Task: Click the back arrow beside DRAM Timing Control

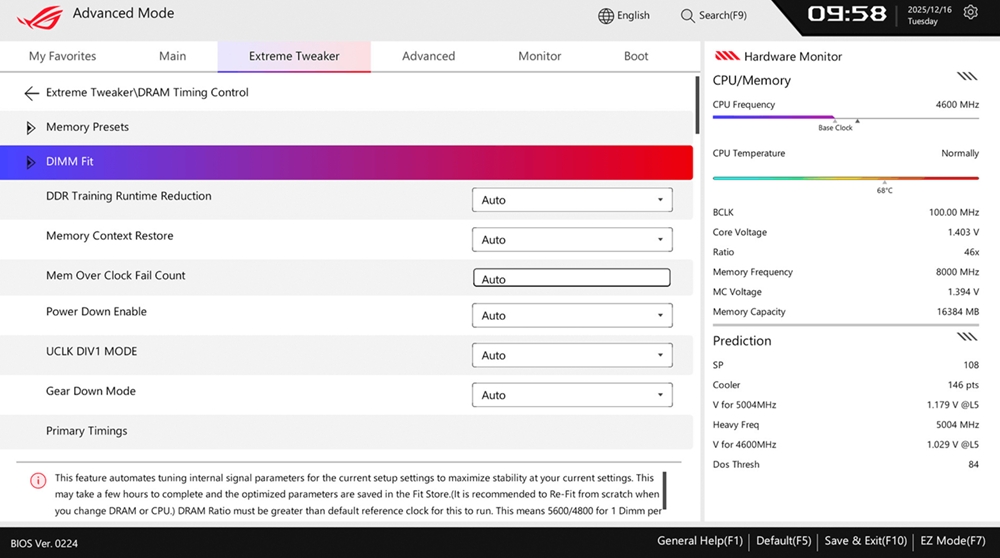Action: click(31, 93)
